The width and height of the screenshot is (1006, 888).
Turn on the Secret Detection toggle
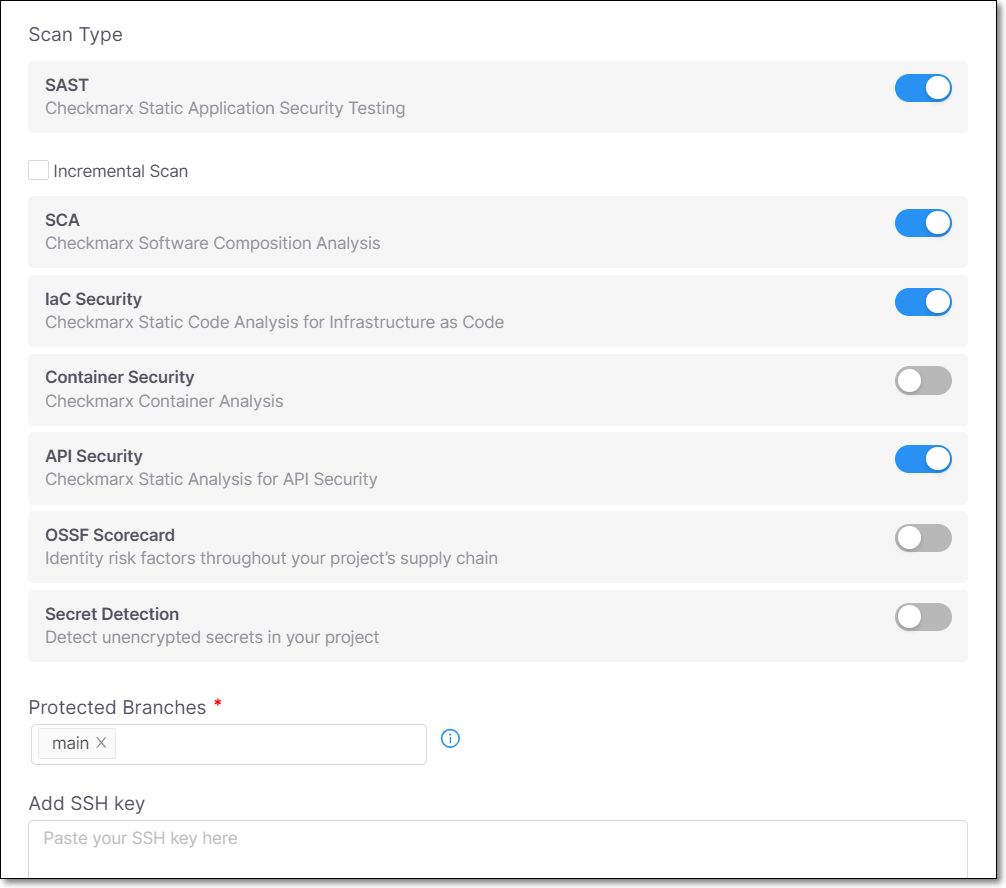click(x=923, y=617)
